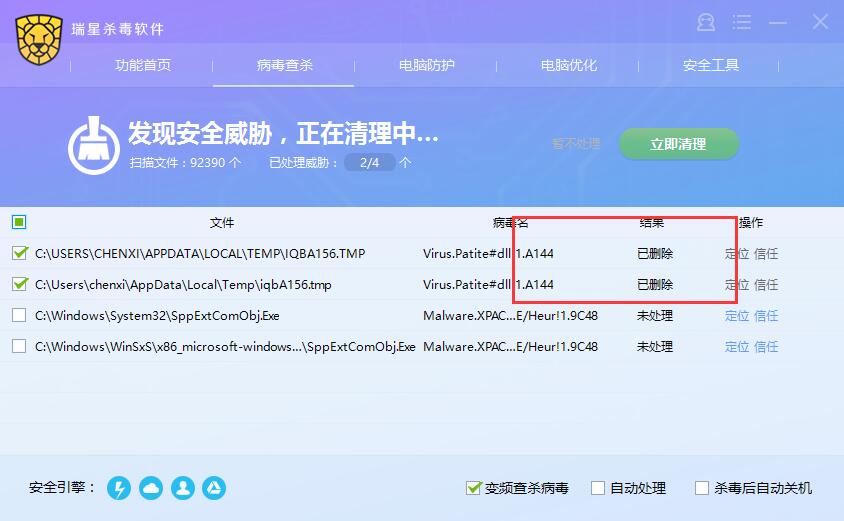Click the broom cleaning status icon
The image size is (844, 521).
click(x=94, y=145)
